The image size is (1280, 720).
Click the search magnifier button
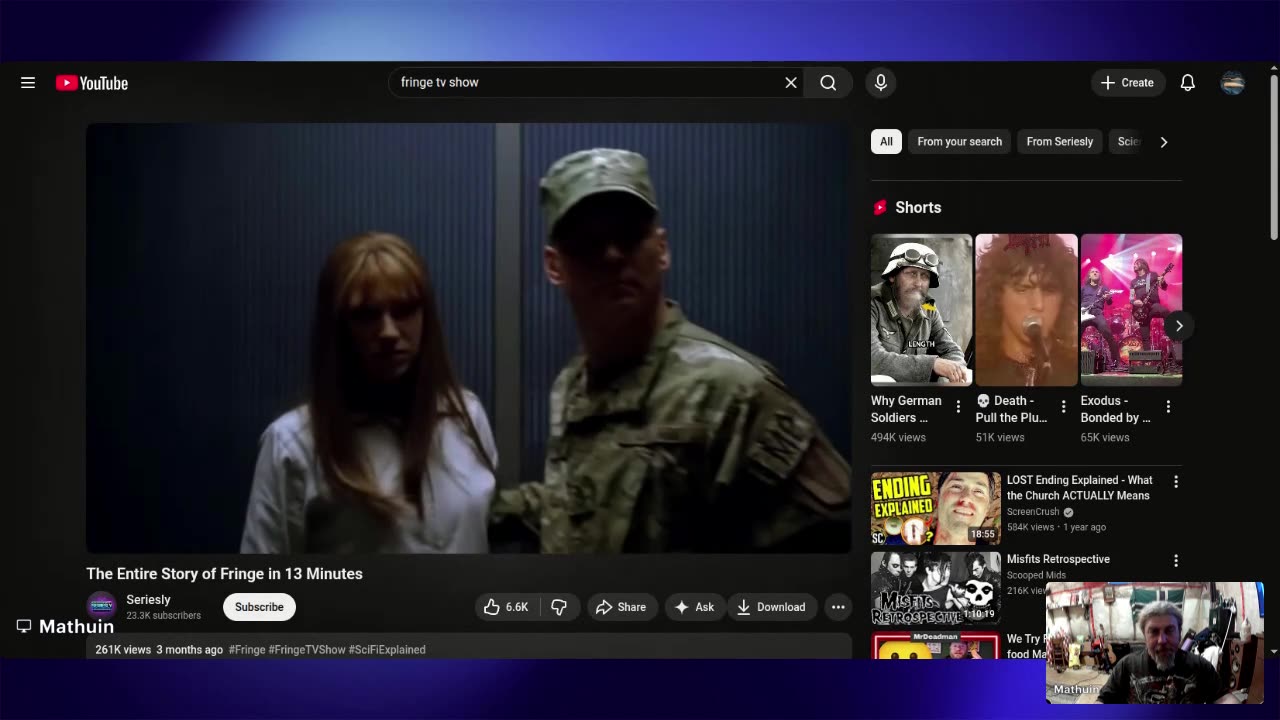pyautogui.click(x=828, y=83)
